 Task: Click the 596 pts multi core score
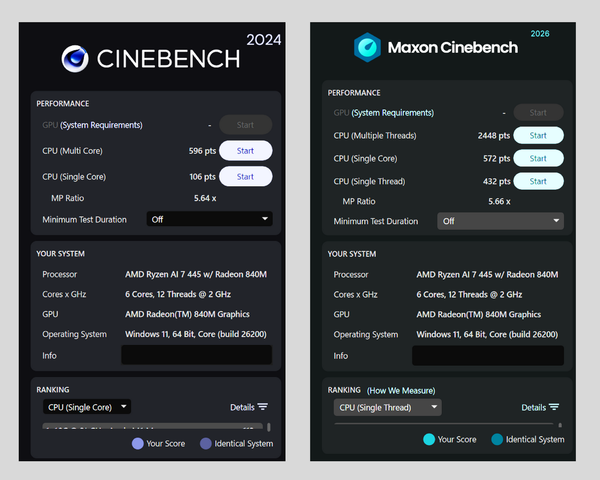click(202, 151)
